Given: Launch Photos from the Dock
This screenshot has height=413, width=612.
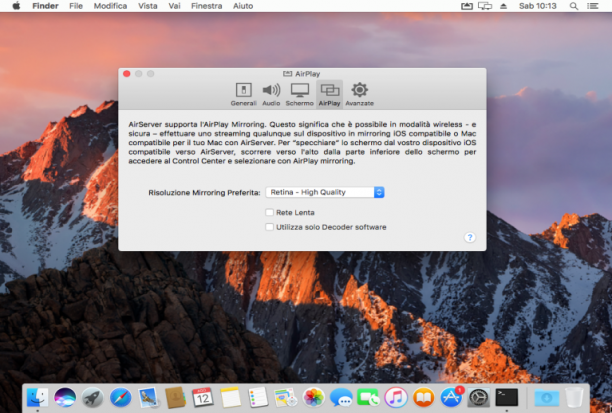Looking at the screenshot, I should tap(313, 397).
